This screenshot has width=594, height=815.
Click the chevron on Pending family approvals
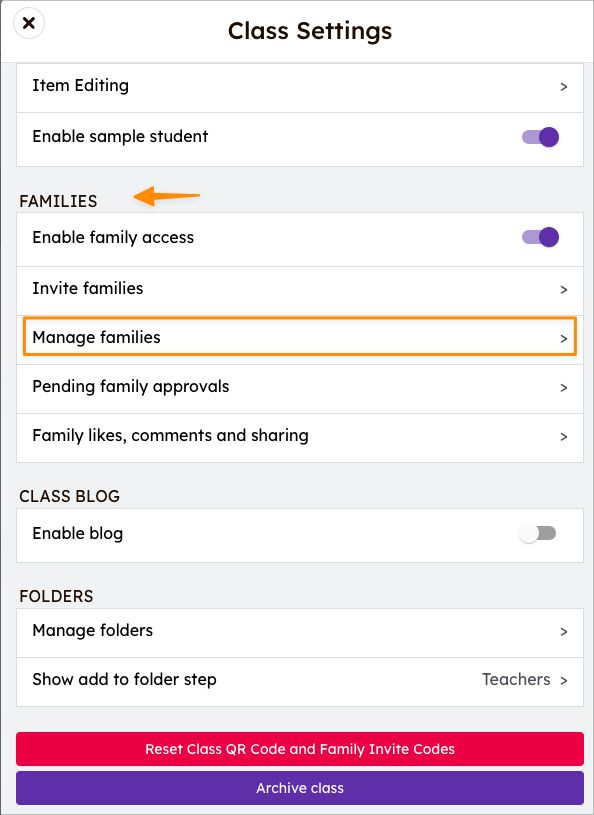(563, 388)
